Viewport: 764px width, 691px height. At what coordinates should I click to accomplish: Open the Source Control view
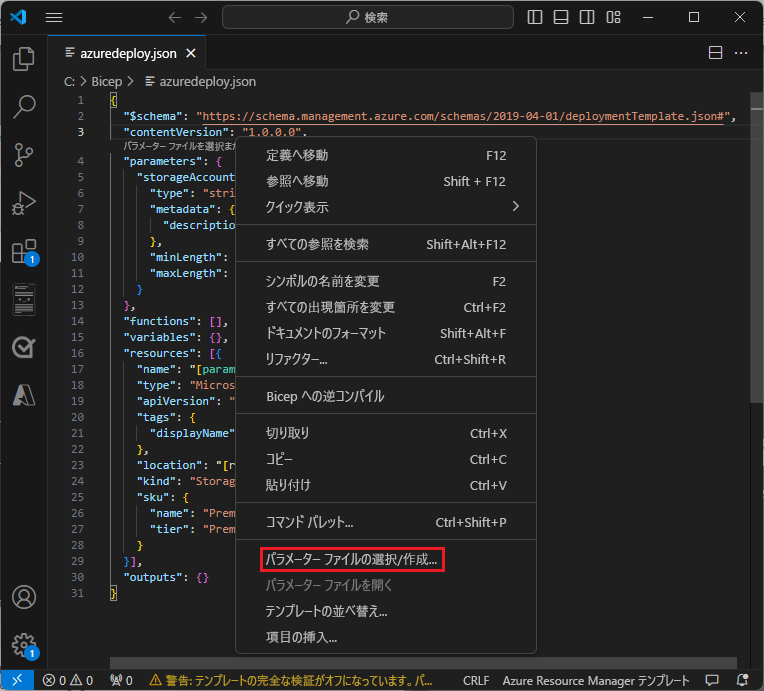[23, 155]
